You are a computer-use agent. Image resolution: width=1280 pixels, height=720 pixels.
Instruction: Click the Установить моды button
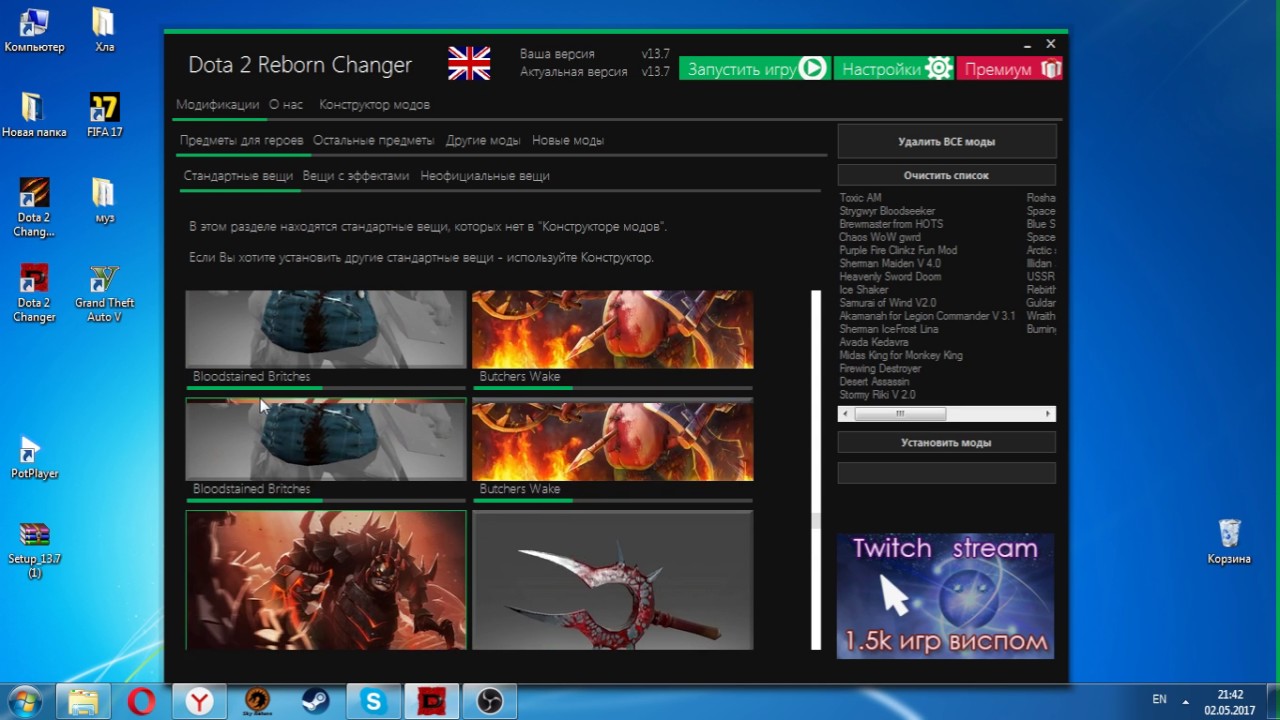tap(946, 442)
